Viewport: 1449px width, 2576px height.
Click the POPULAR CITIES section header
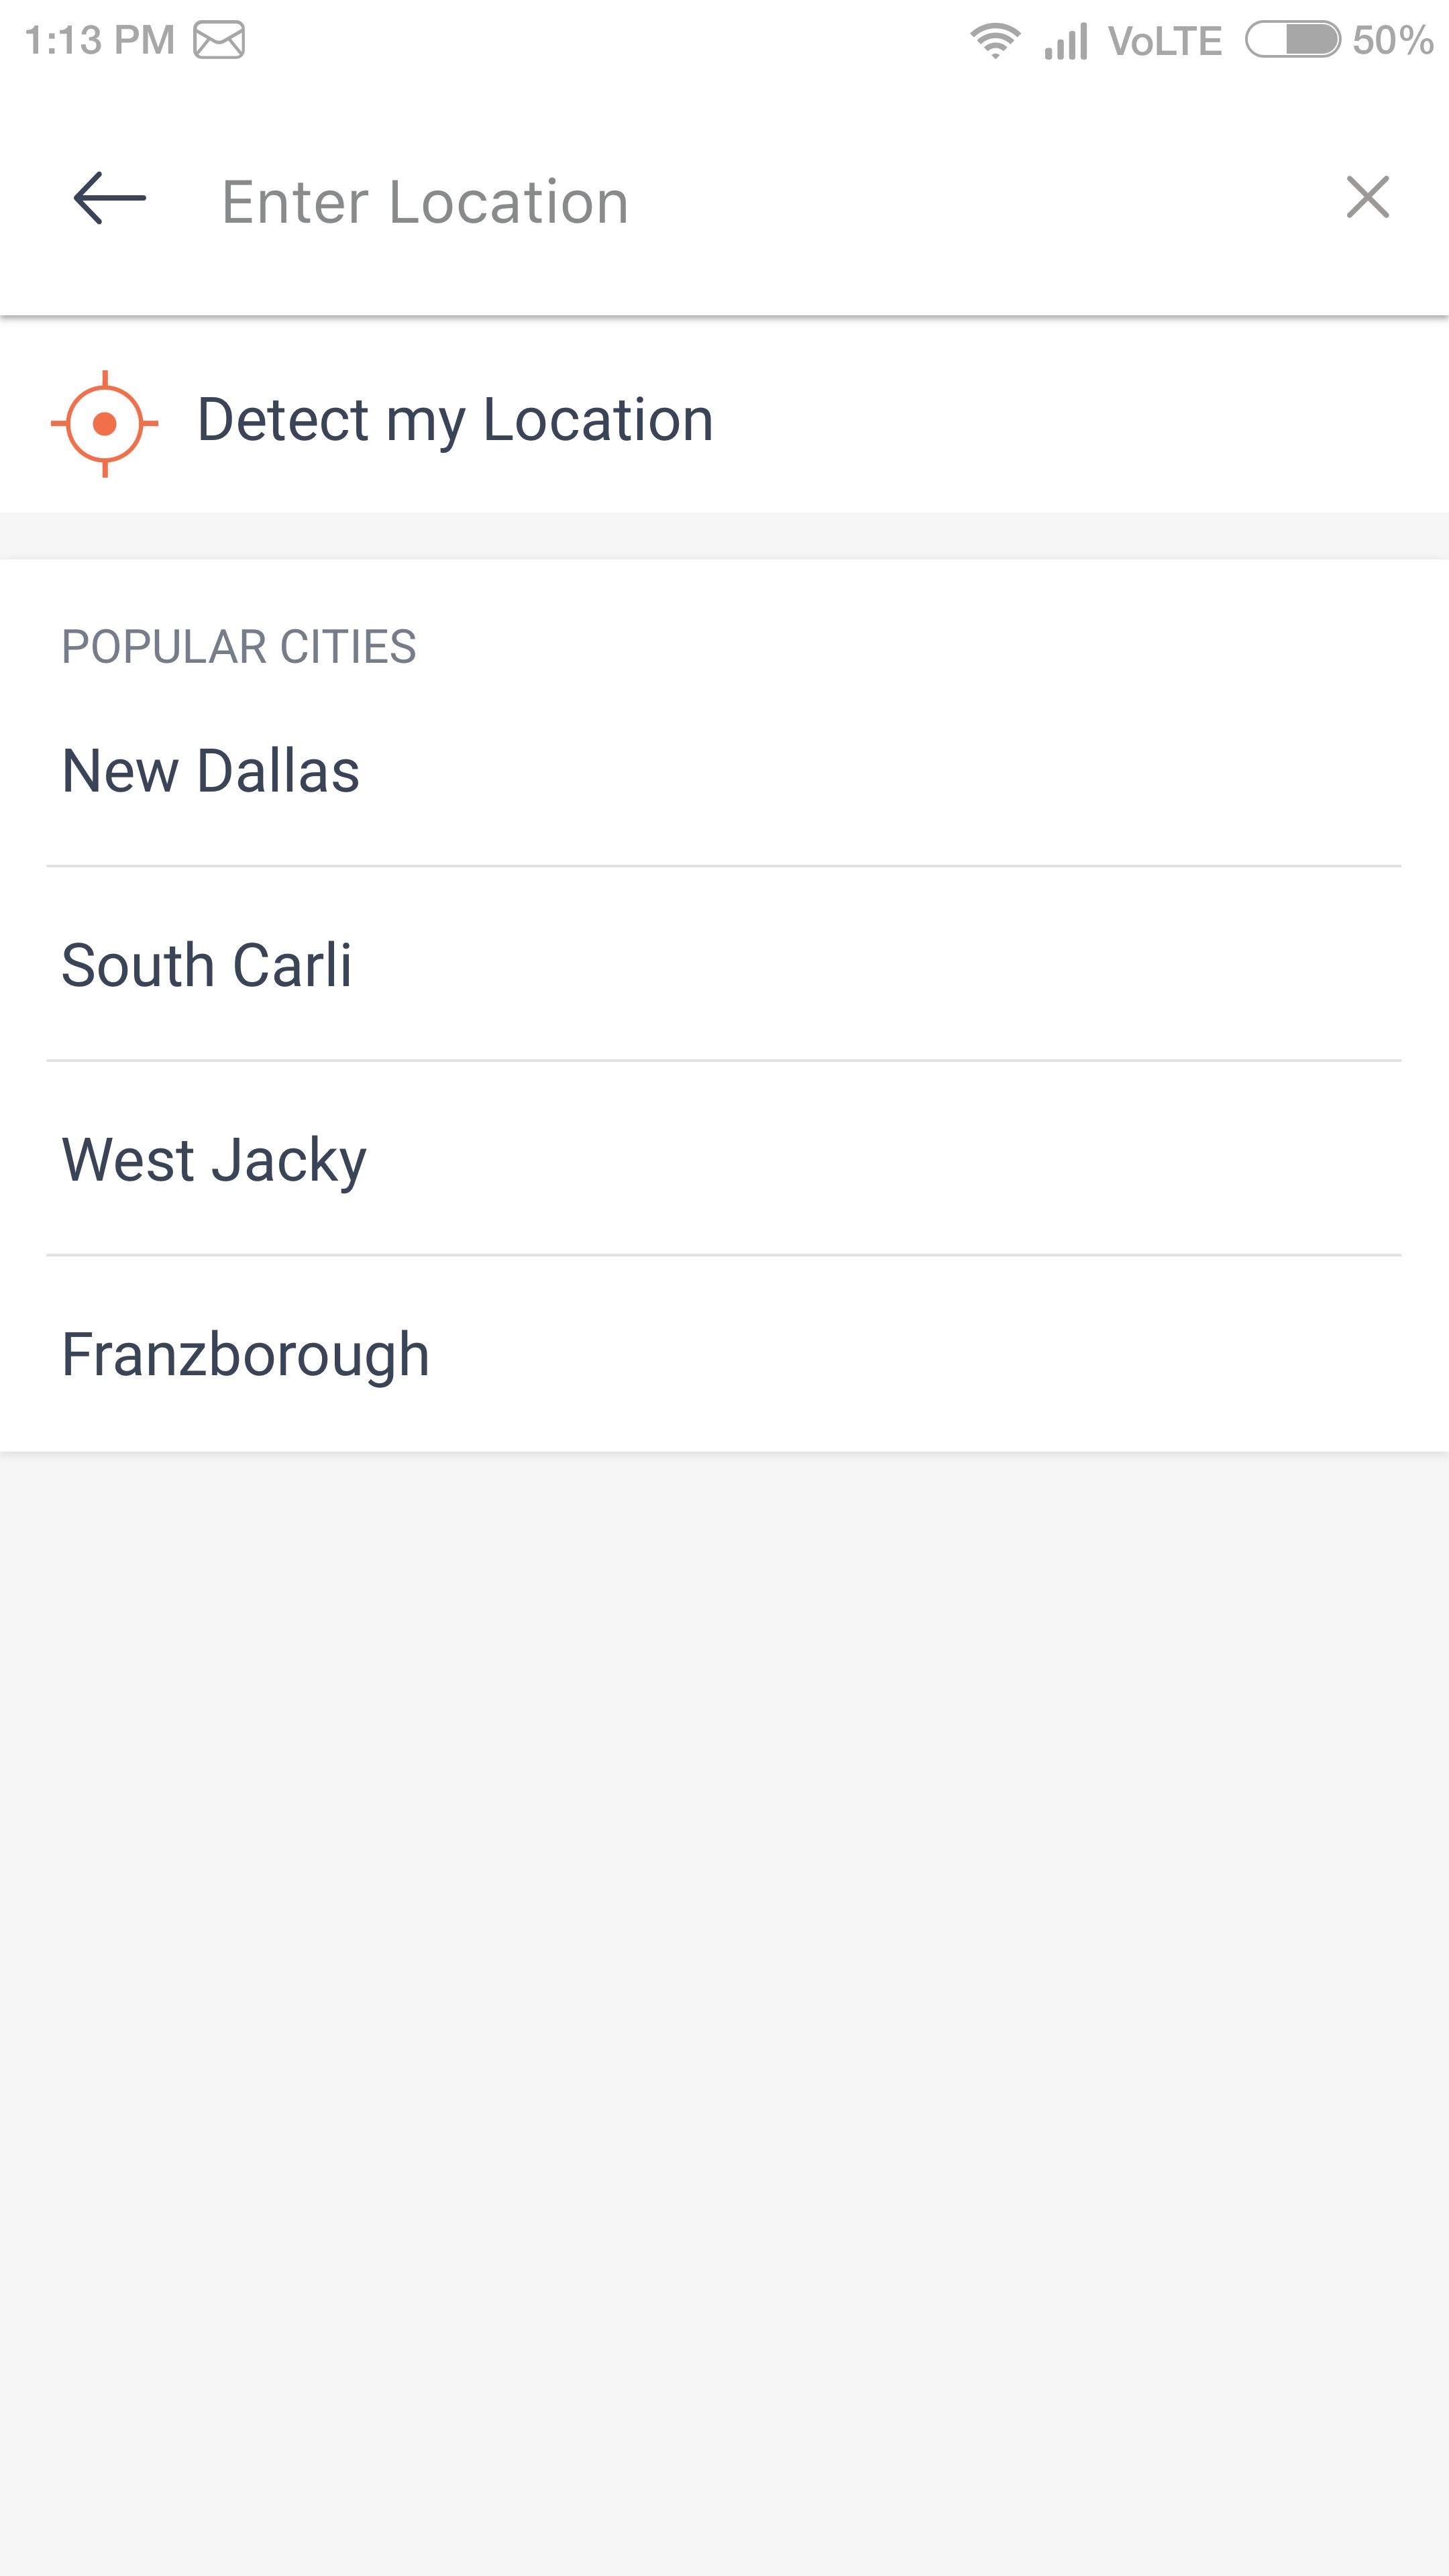coord(239,646)
